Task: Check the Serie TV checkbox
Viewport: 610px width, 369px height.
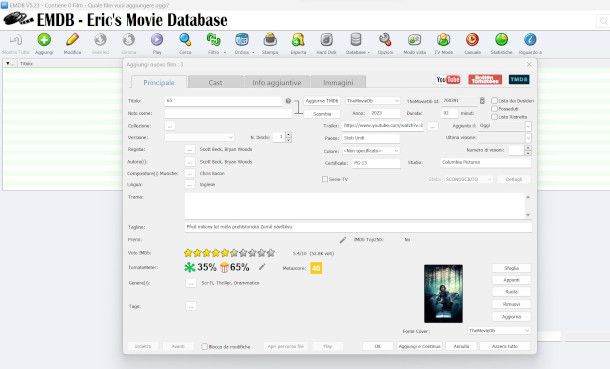Action: click(x=325, y=179)
